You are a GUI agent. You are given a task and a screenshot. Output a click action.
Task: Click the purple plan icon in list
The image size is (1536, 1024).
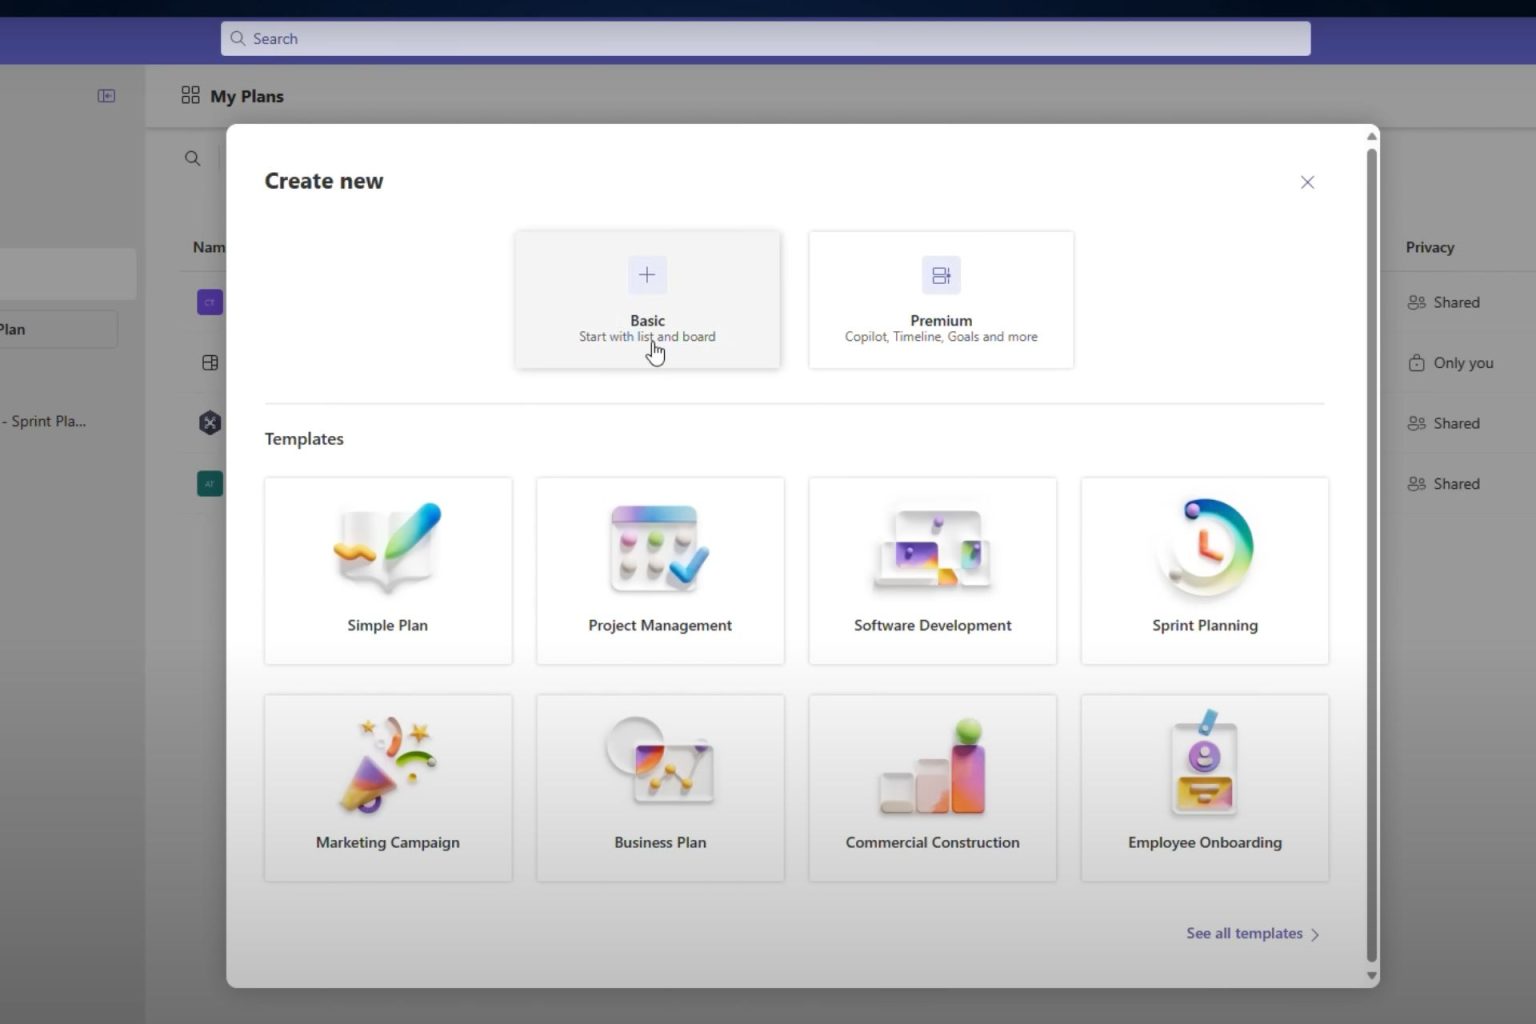tap(210, 302)
